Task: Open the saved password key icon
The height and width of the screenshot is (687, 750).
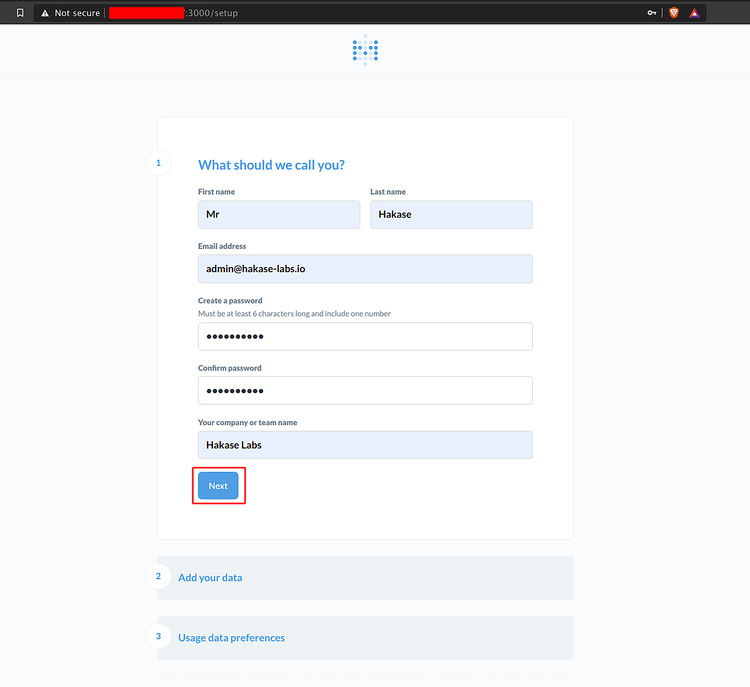Action: [652, 13]
